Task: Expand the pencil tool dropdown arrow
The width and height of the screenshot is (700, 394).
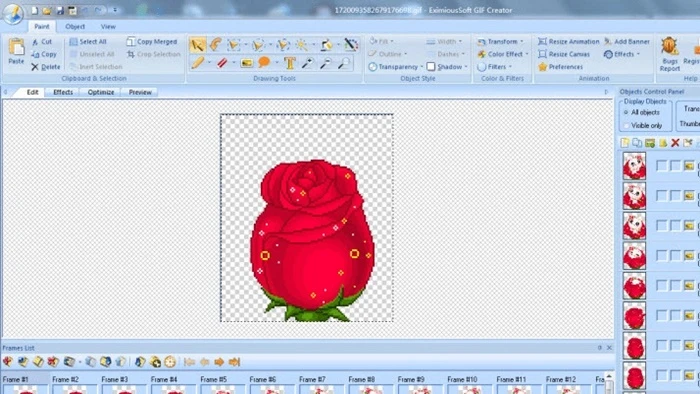Action: pos(209,63)
